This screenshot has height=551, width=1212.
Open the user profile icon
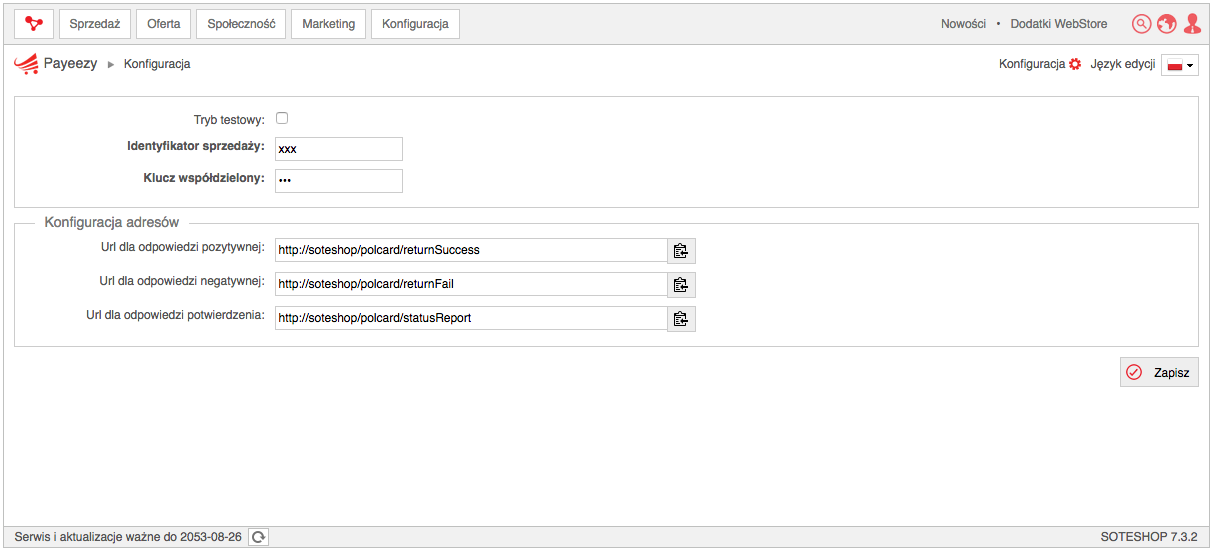1192,24
